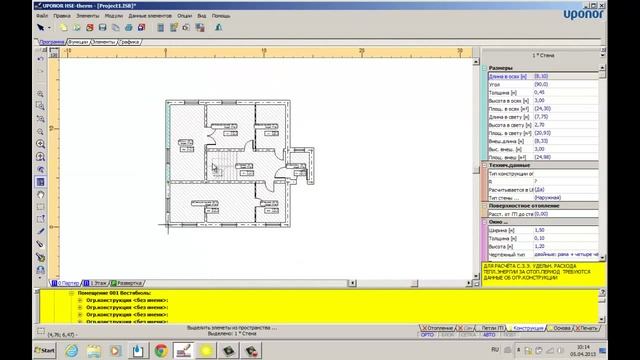Open the 1 Этаж floor tab
The width and height of the screenshot is (640, 360).
[x=96, y=283]
